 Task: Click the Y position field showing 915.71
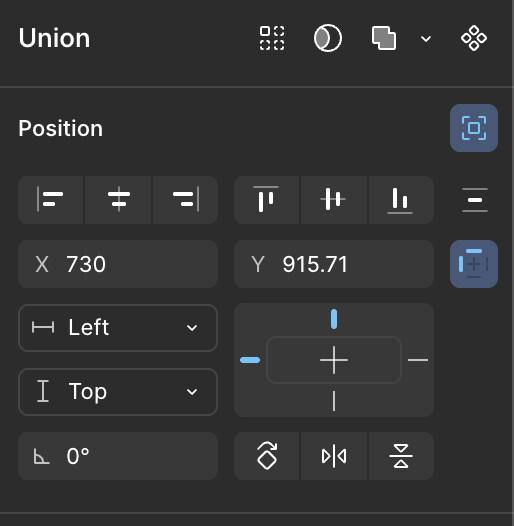click(334, 264)
